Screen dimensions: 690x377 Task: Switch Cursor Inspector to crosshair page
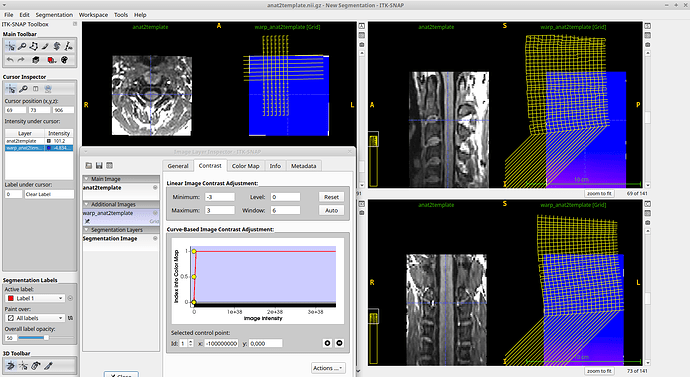(x=11, y=89)
